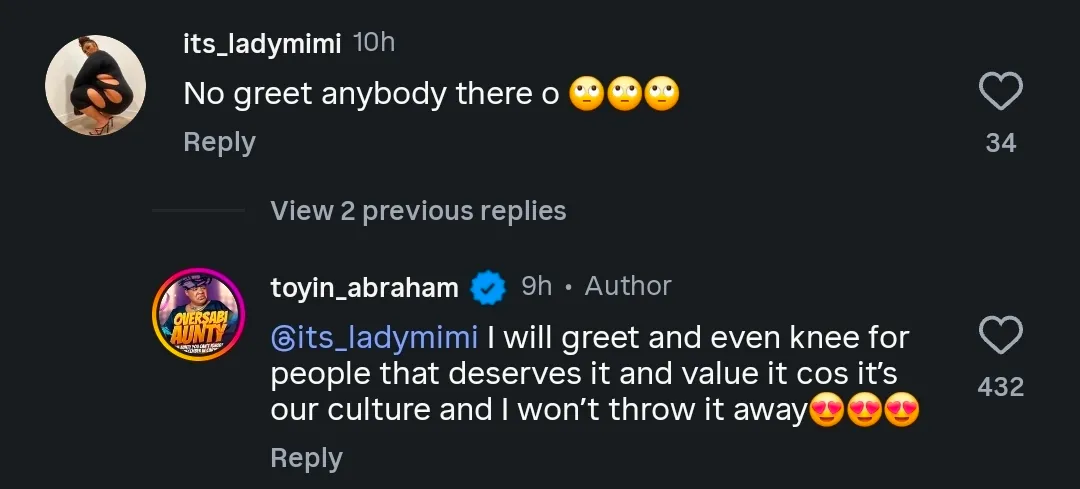Open the its_ladymimi profile picture
The width and height of the screenshot is (1080, 489).
[96, 86]
